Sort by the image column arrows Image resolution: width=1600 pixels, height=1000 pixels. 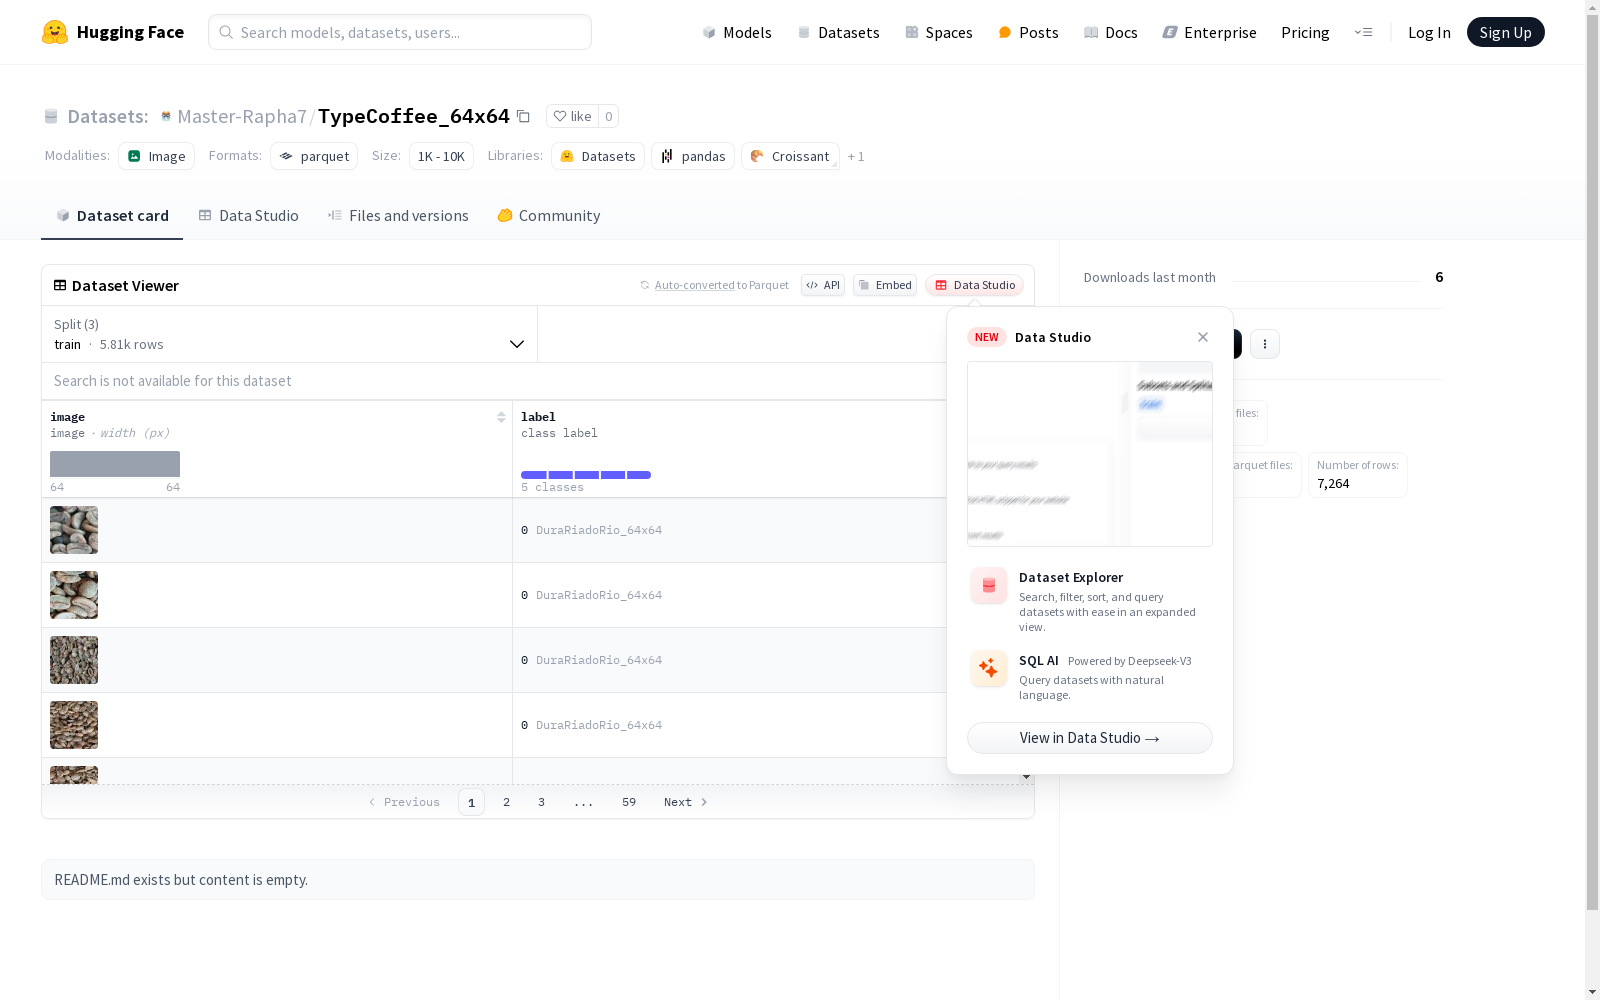click(x=501, y=417)
